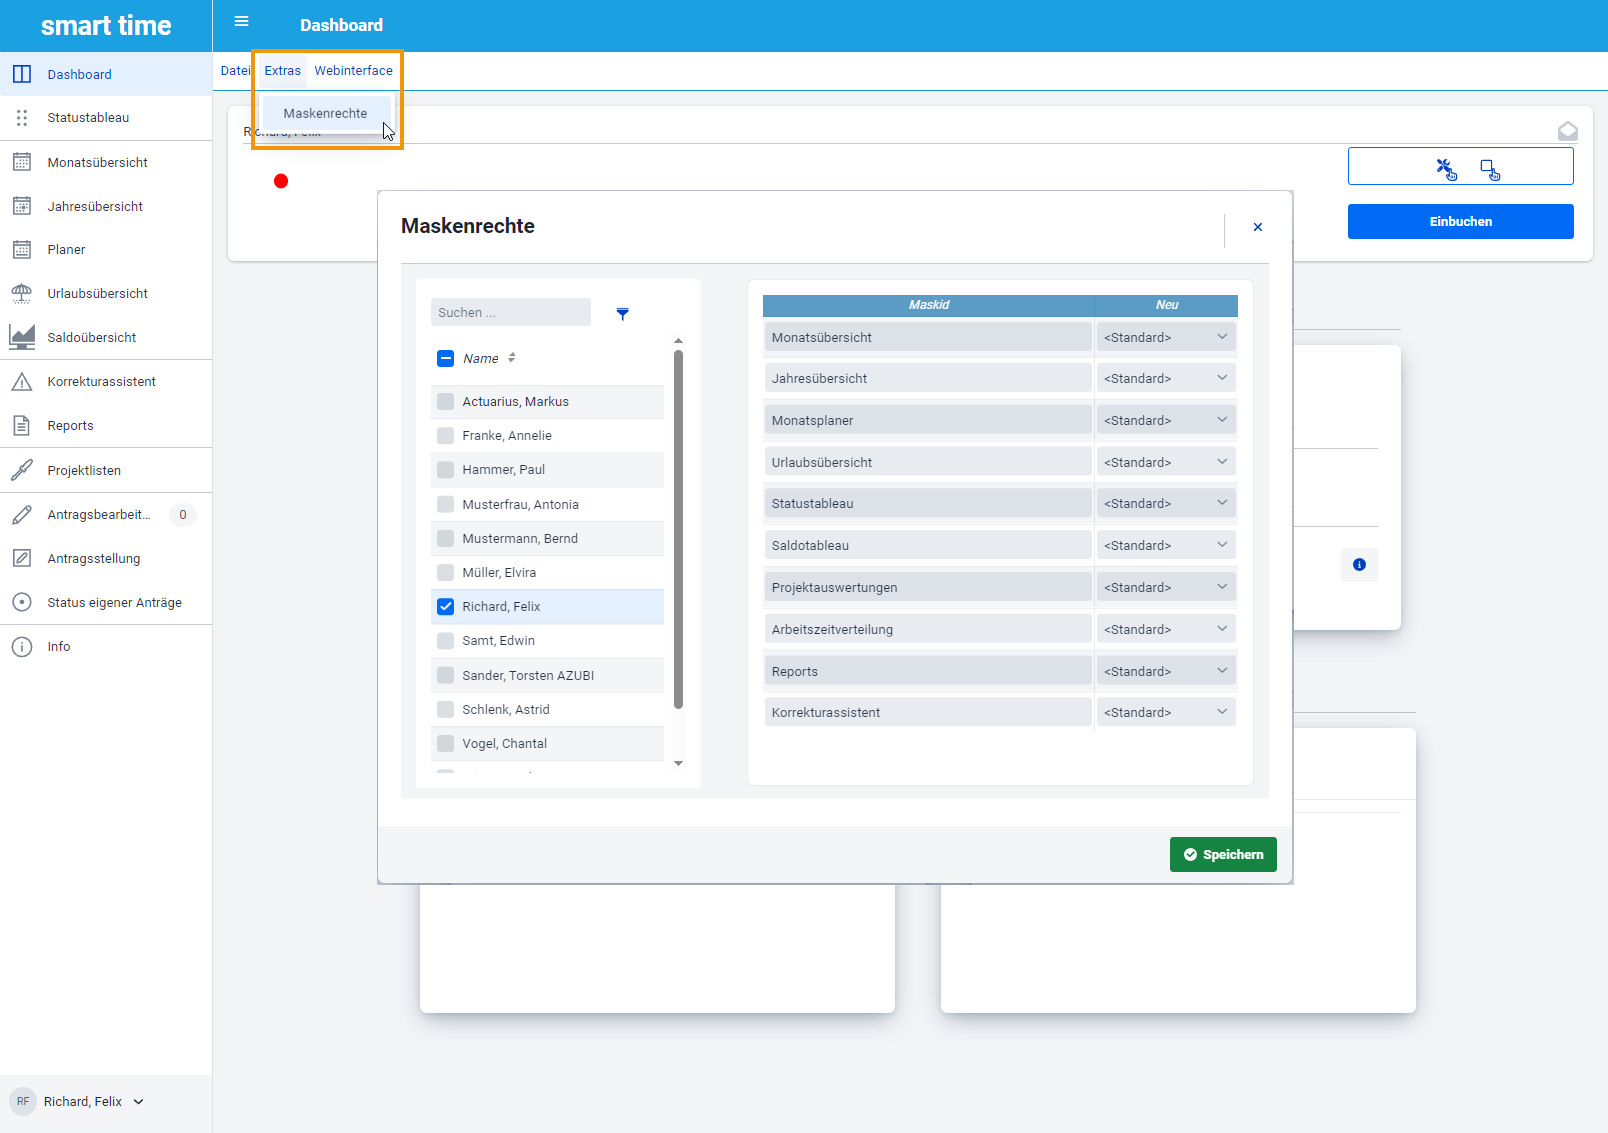Expand the Reports mask rights dropdown

1166,672
